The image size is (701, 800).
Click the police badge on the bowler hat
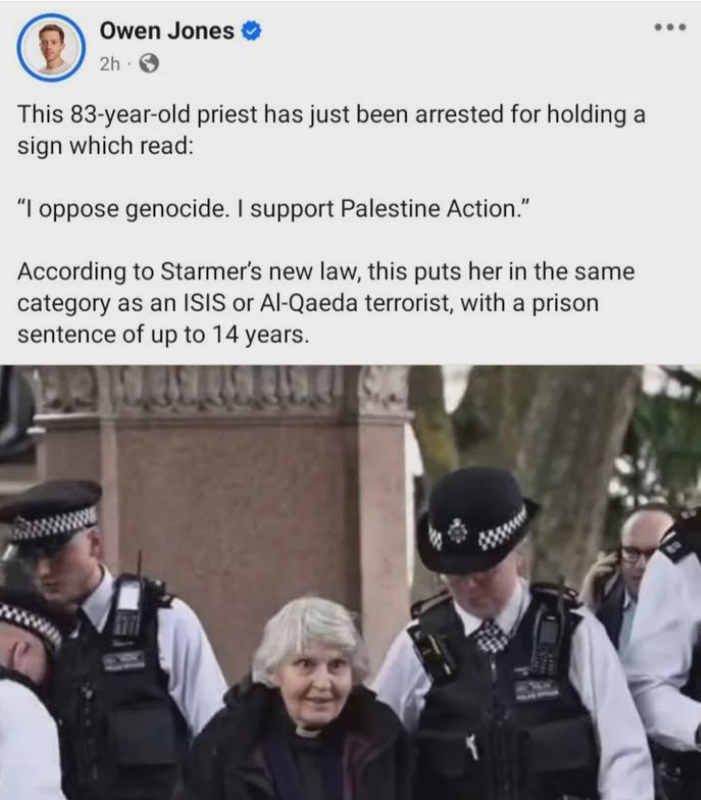click(x=457, y=531)
